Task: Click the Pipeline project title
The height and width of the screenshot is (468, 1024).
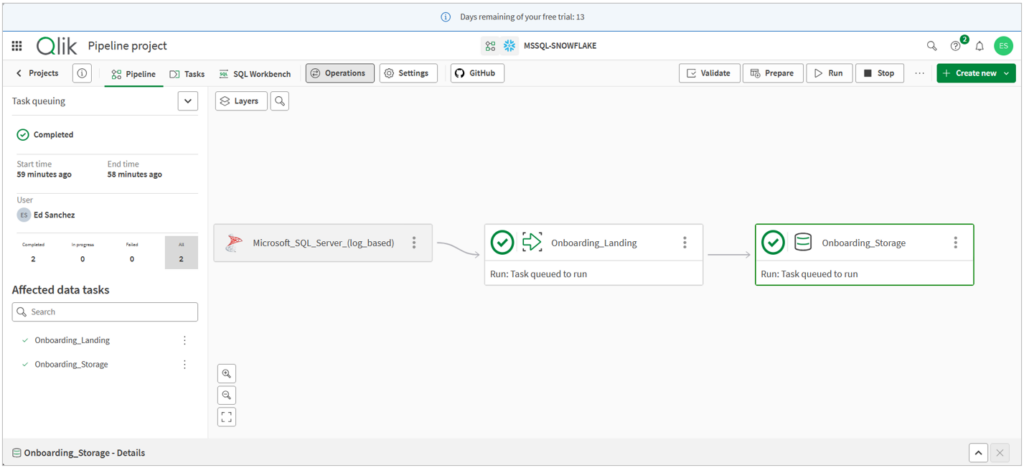Action: [x=127, y=46]
